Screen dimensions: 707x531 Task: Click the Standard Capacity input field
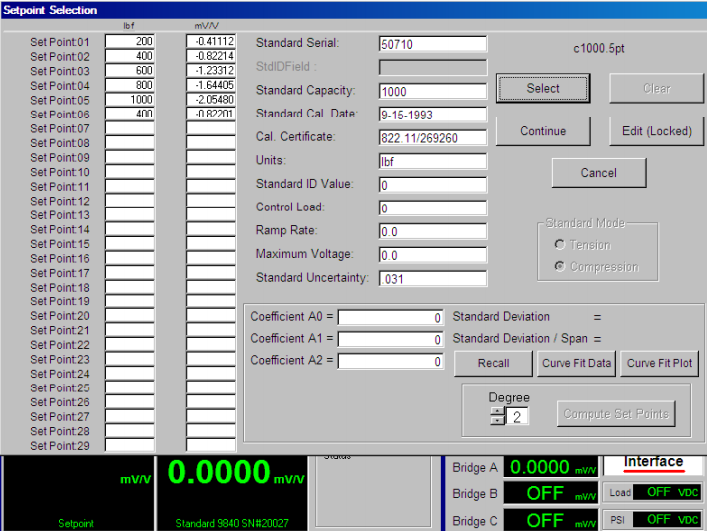click(x=432, y=91)
